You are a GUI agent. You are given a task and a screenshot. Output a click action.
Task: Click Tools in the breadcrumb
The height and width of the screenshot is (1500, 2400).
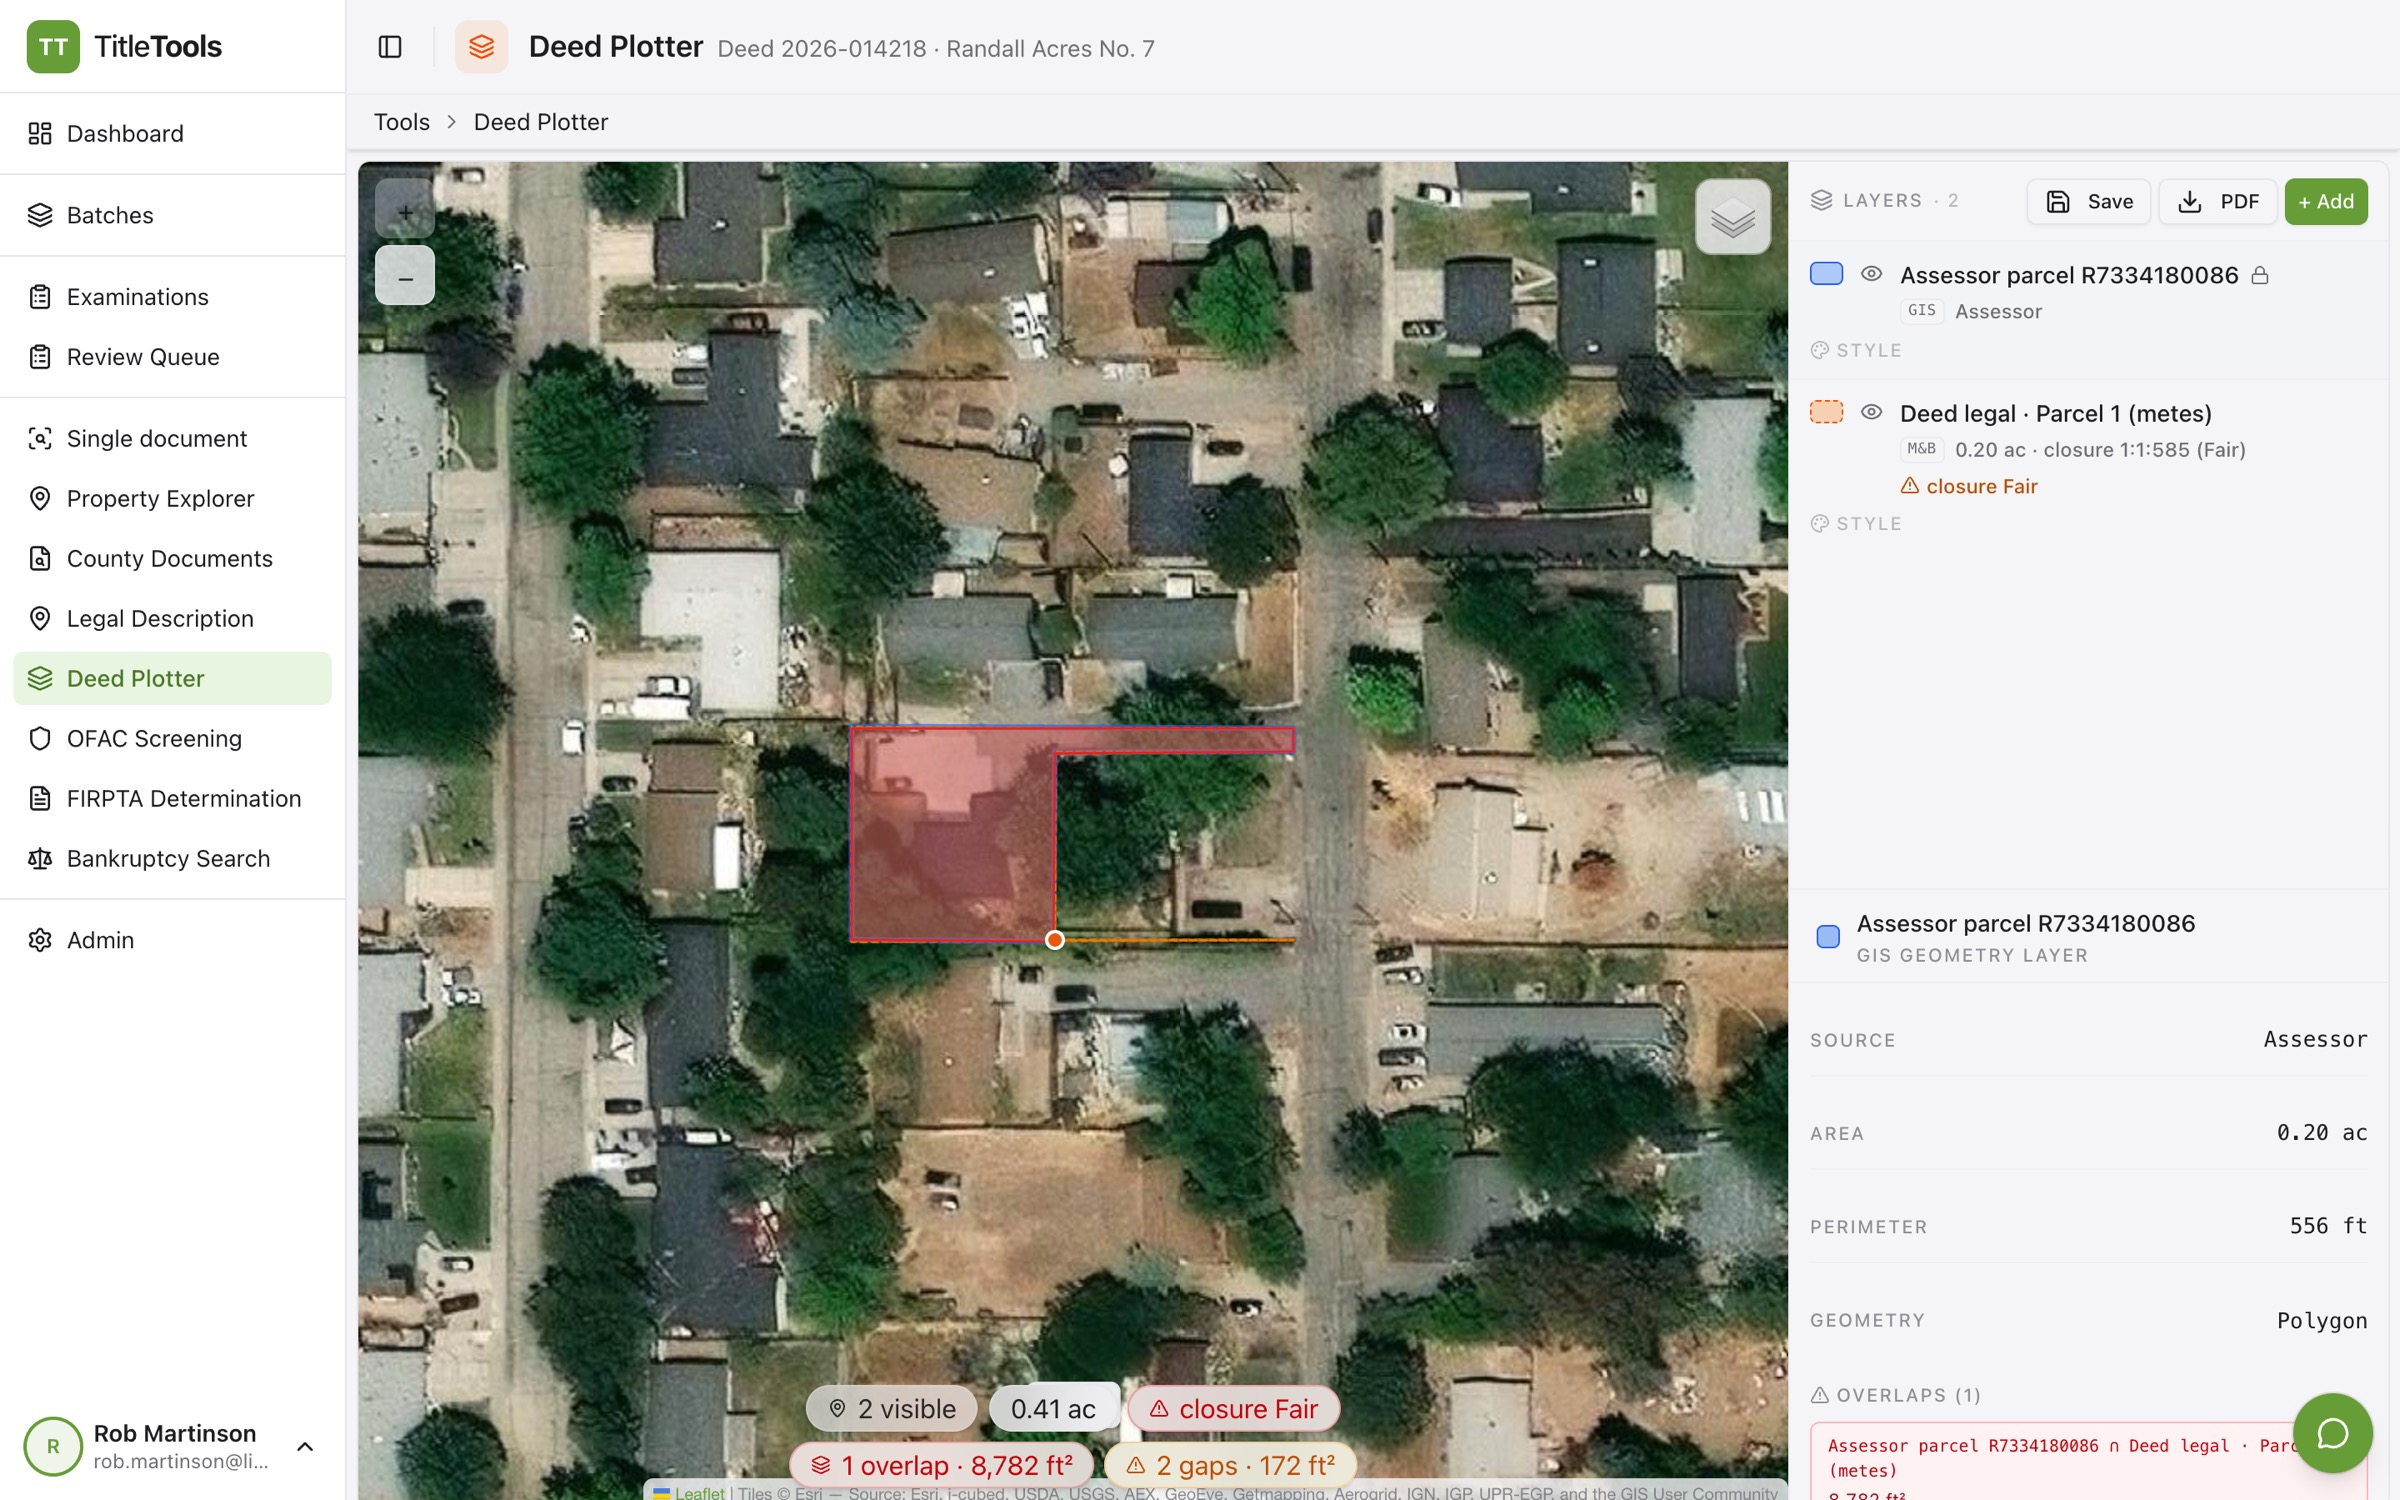(402, 122)
